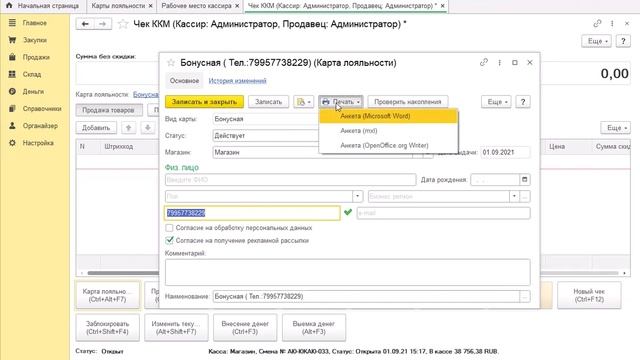The width and height of the screenshot is (640, 360).
Task: Copy link icon in main window header
Action: [x=597, y=24]
